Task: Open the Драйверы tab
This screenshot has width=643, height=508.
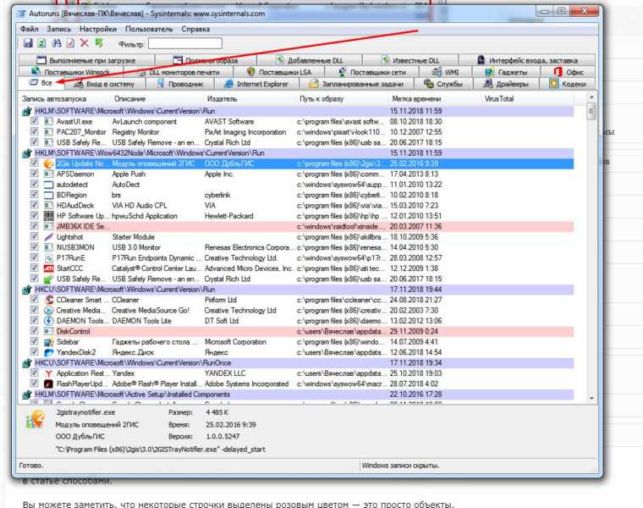Action: (x=506, y=84)
